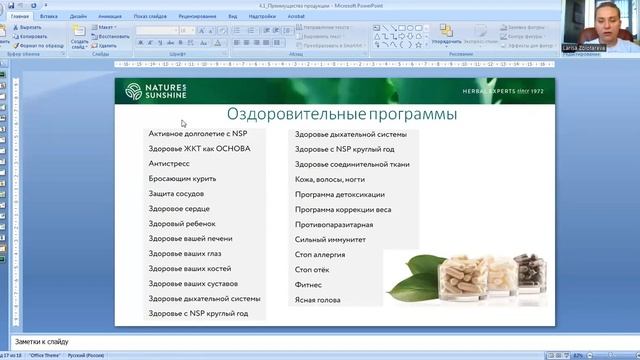Open Shape Effects (Эффекты для фигур)

pos(527,46)
